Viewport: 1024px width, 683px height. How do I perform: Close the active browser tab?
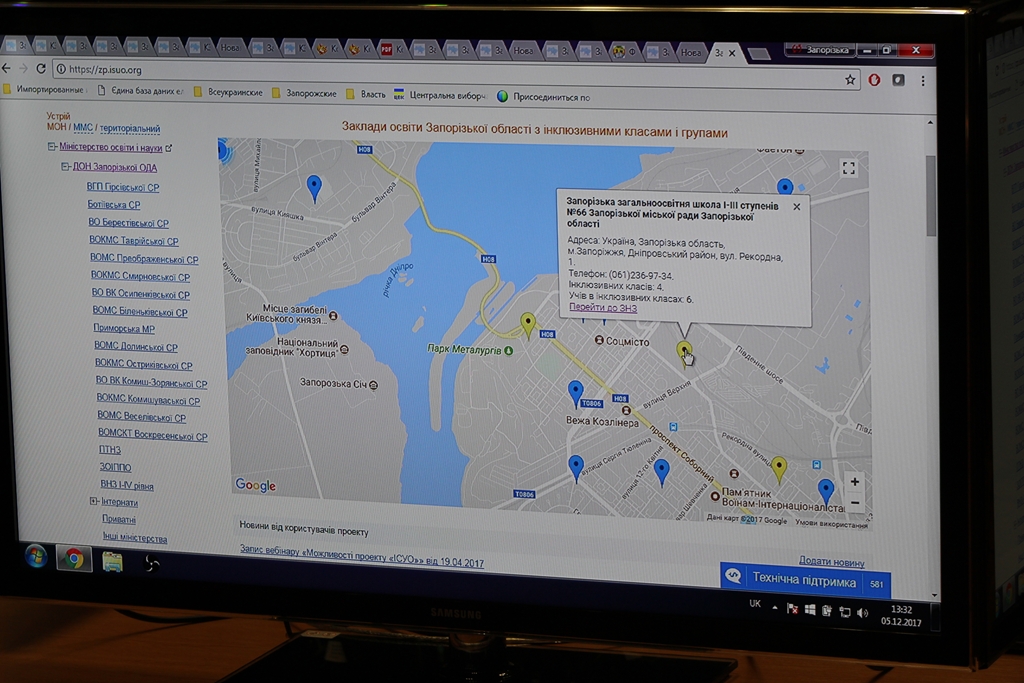click(732, 53)
